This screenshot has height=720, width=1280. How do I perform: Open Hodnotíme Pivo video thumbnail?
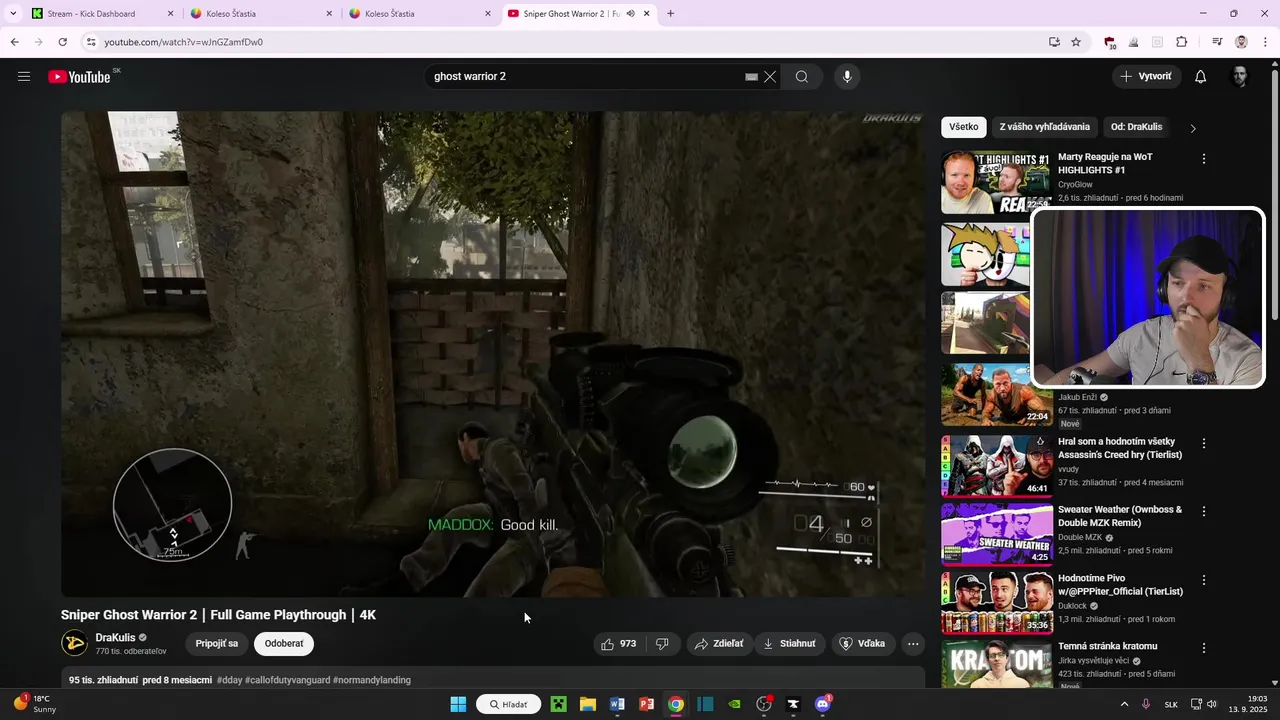pos(997,602)
